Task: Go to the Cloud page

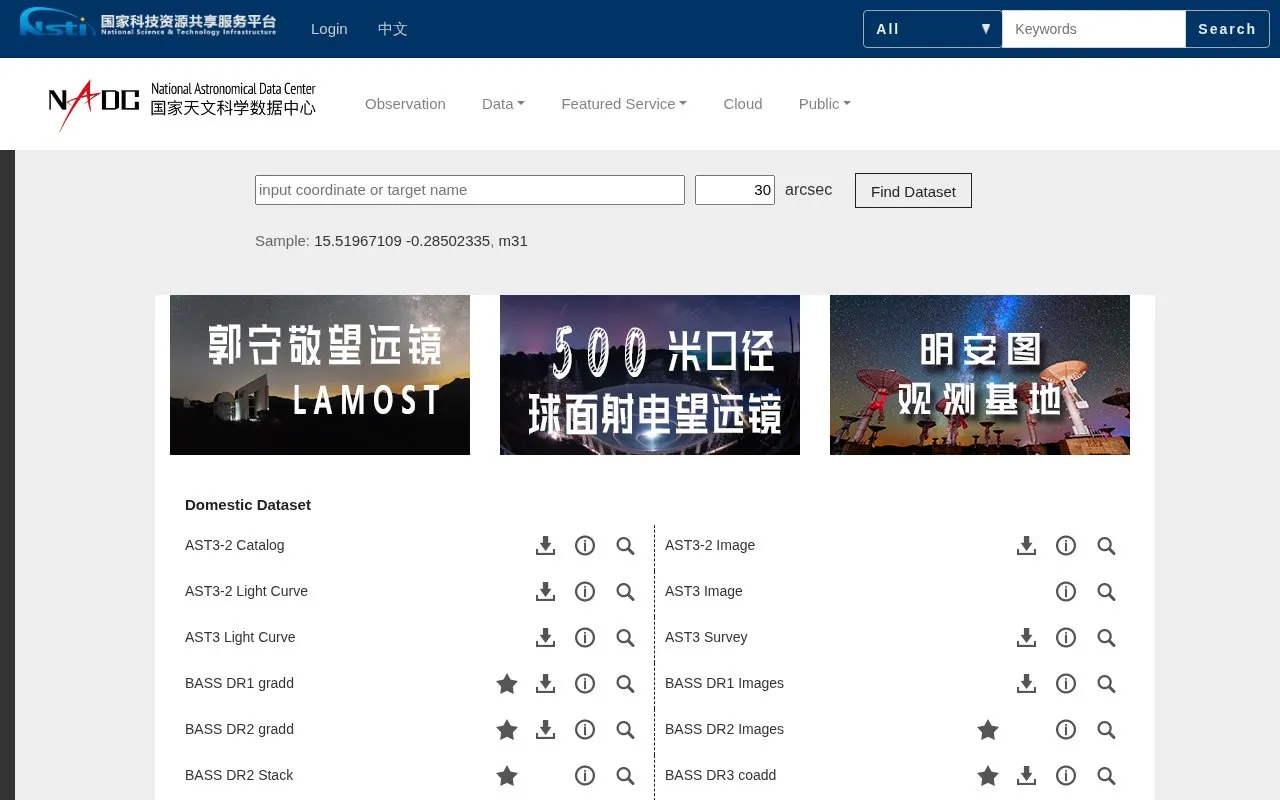Action: (743, 104)
